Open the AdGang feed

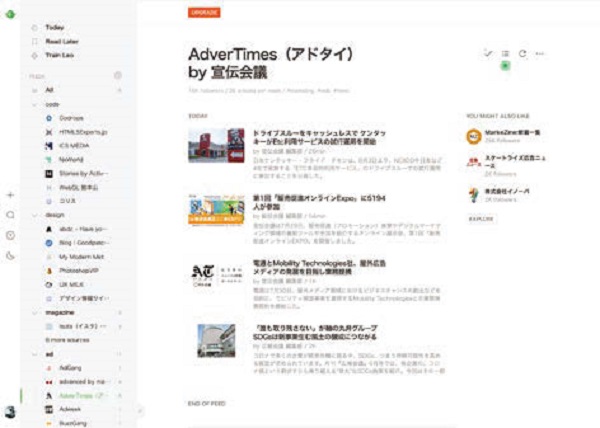[x=70, y=368]
